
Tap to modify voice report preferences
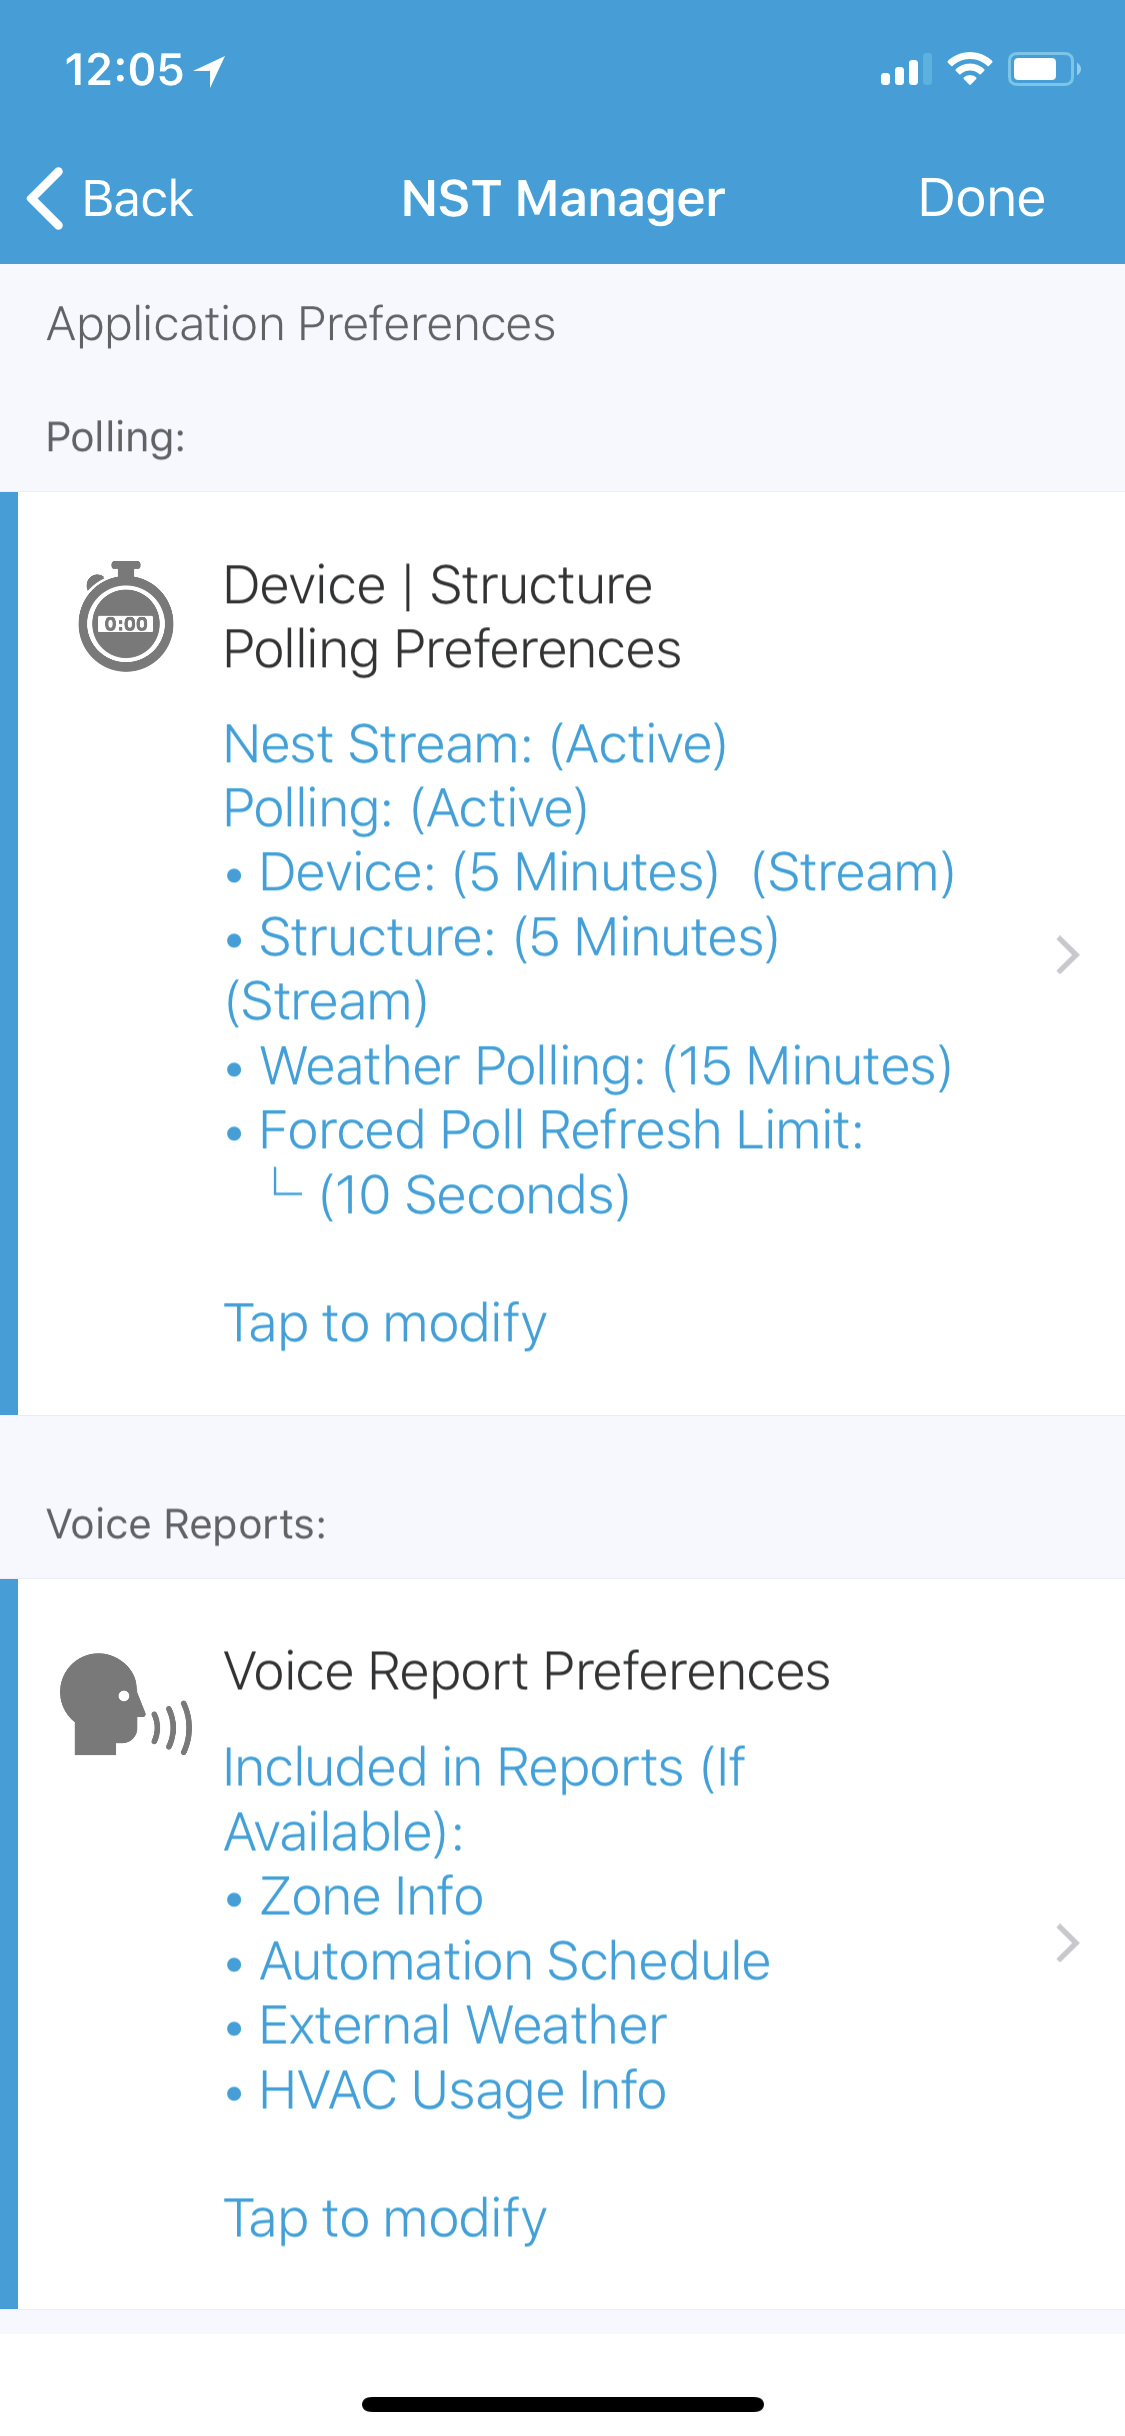tap(385, 2219)
